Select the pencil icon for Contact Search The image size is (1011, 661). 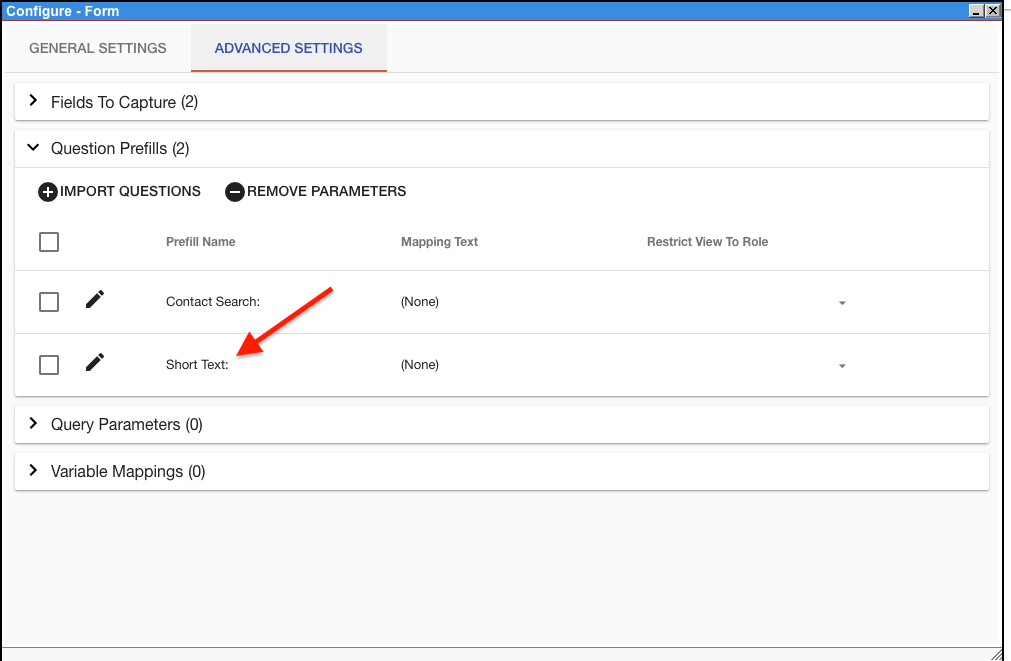click(x=94, y=298)
